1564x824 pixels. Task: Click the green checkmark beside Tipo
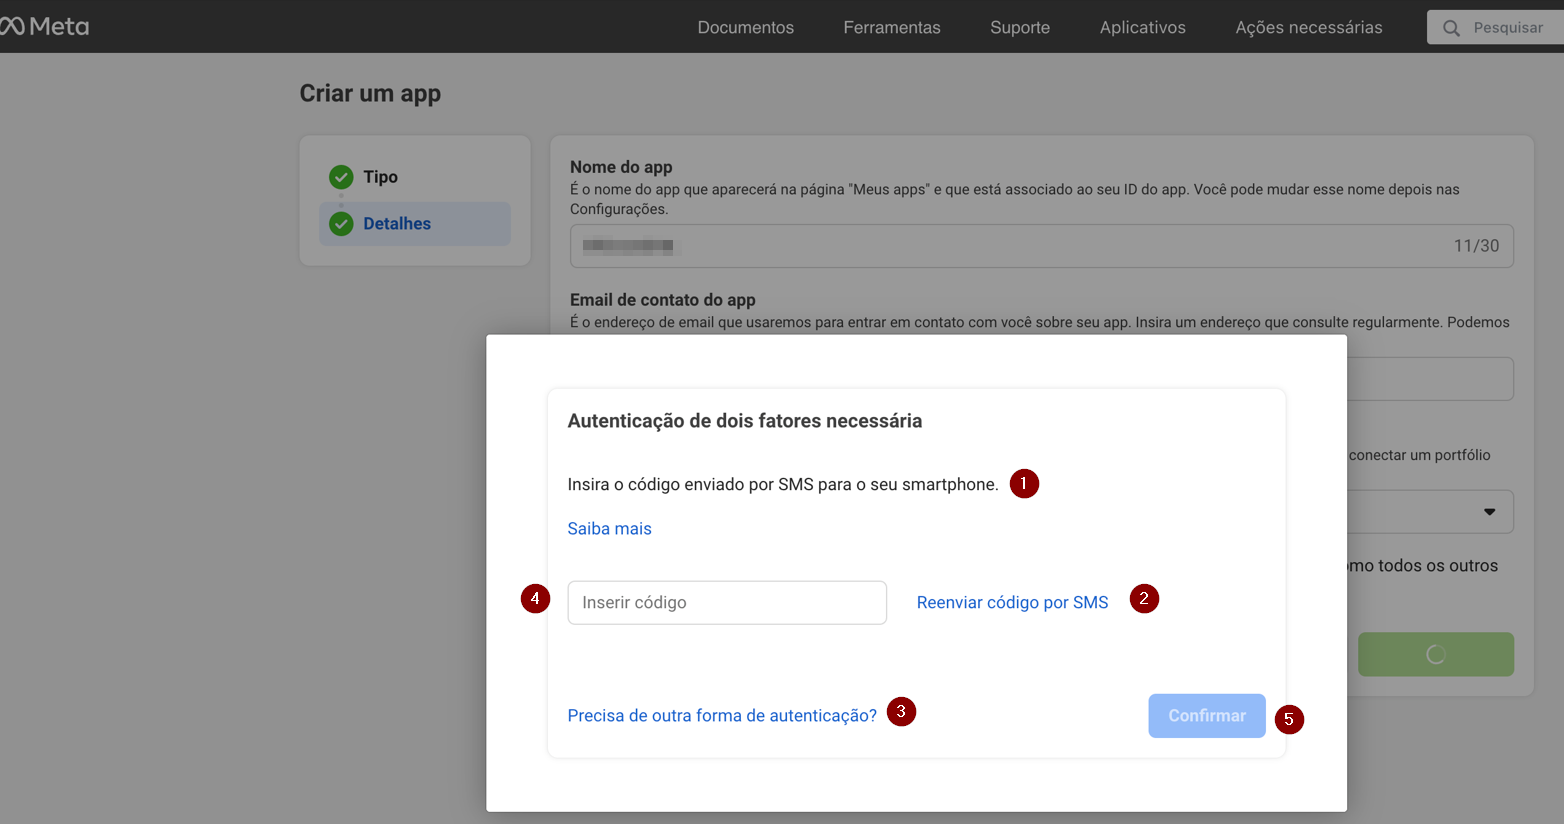pyautogui.click(x=341, y=177)
